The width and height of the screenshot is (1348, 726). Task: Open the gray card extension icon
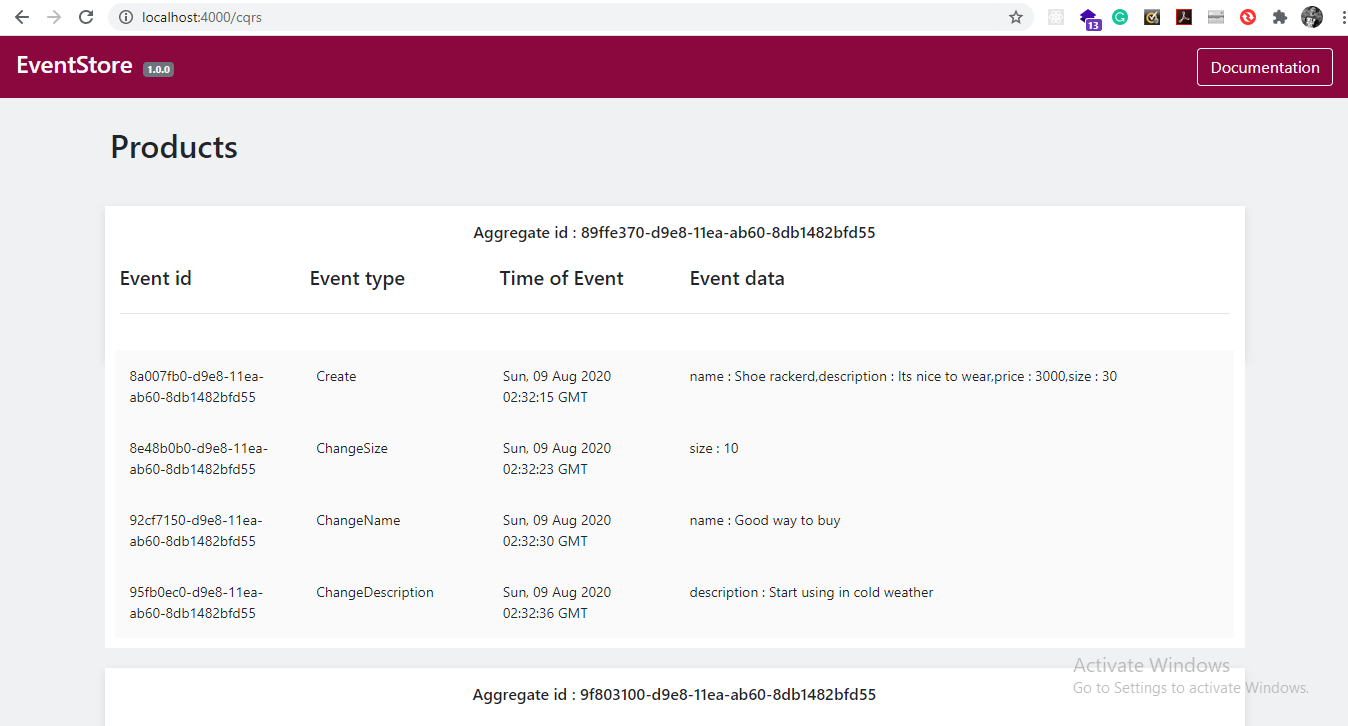1216,17
